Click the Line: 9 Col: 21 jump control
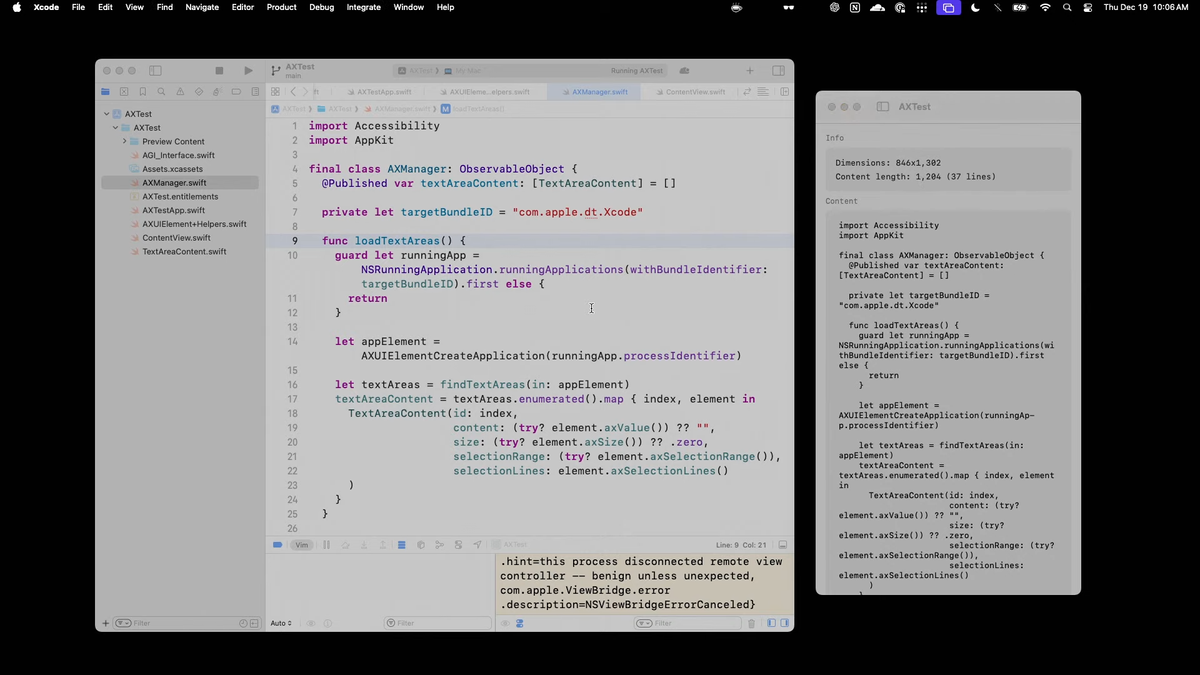 tap(739, 545)
